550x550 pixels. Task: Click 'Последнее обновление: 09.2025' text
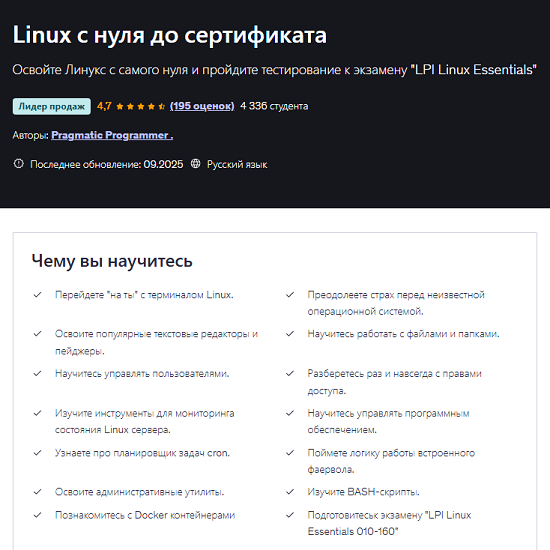107,164
